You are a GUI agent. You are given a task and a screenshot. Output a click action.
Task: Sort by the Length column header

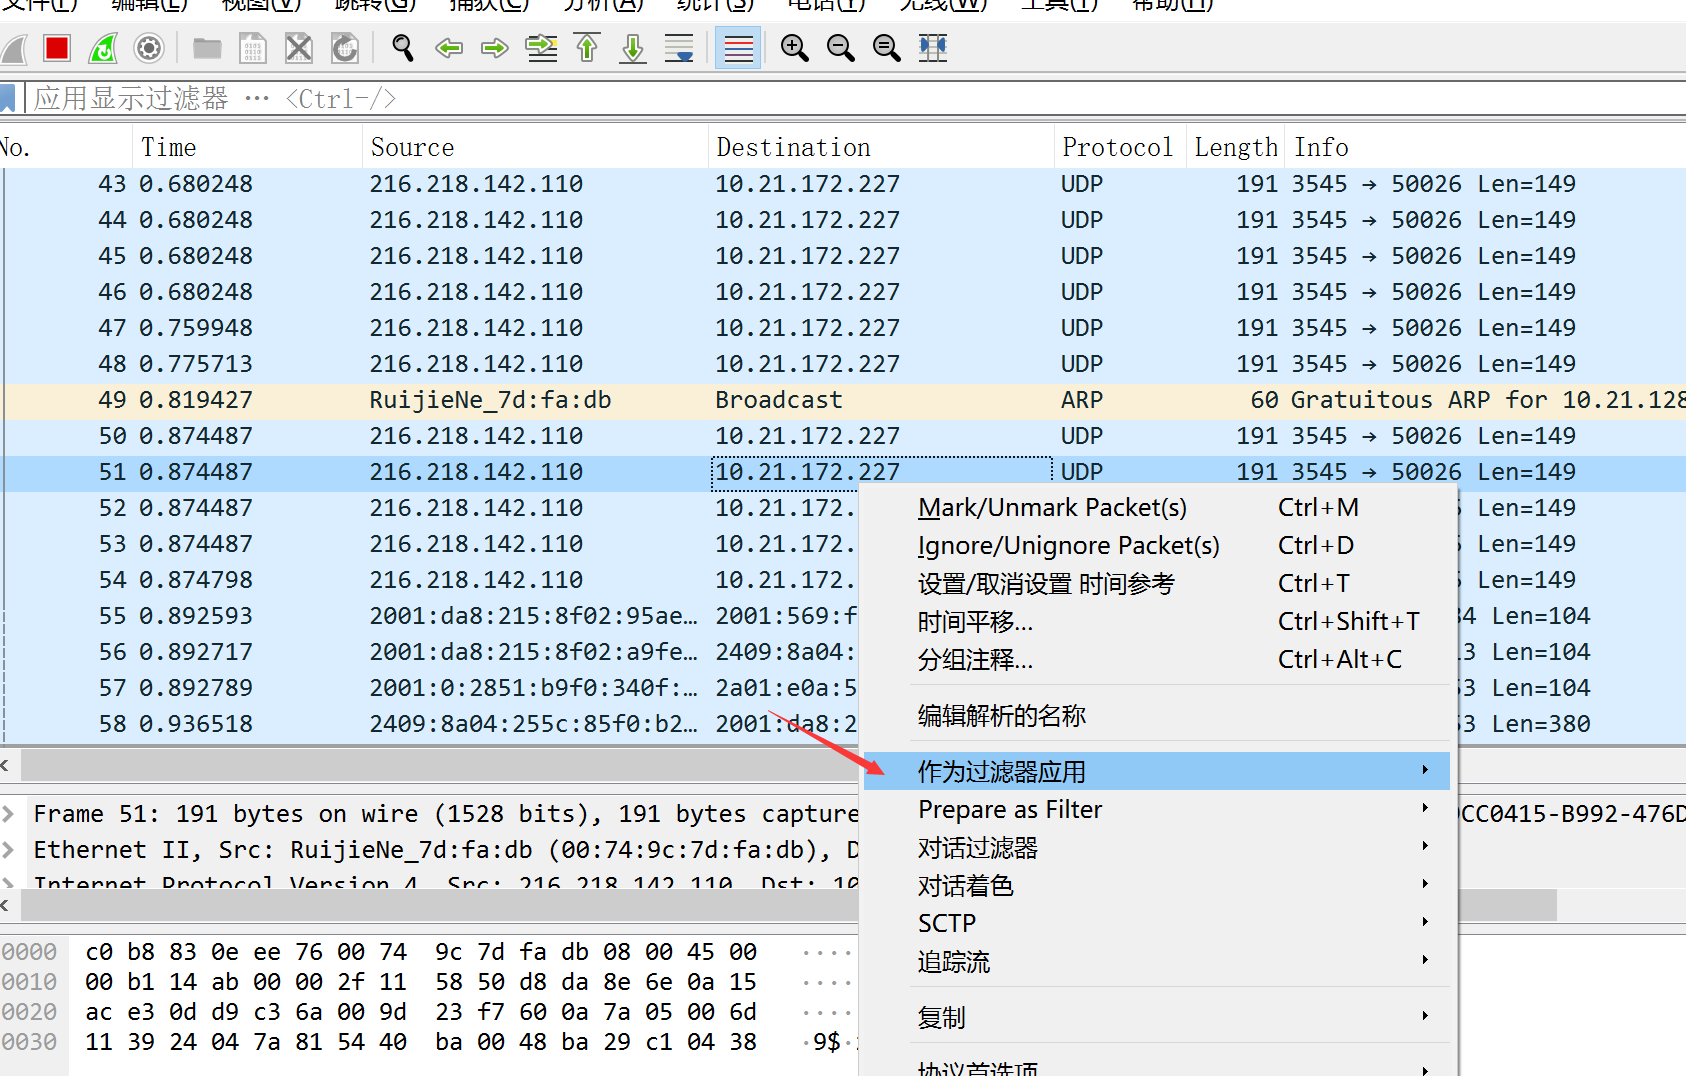click(x=1236, y=147)
